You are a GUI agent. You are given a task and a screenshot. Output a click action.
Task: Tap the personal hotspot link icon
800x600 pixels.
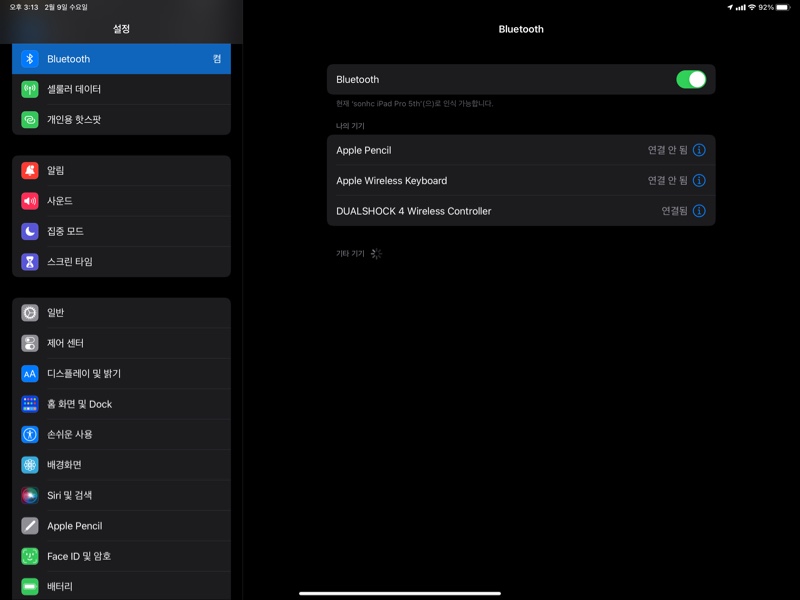[30, 119]
